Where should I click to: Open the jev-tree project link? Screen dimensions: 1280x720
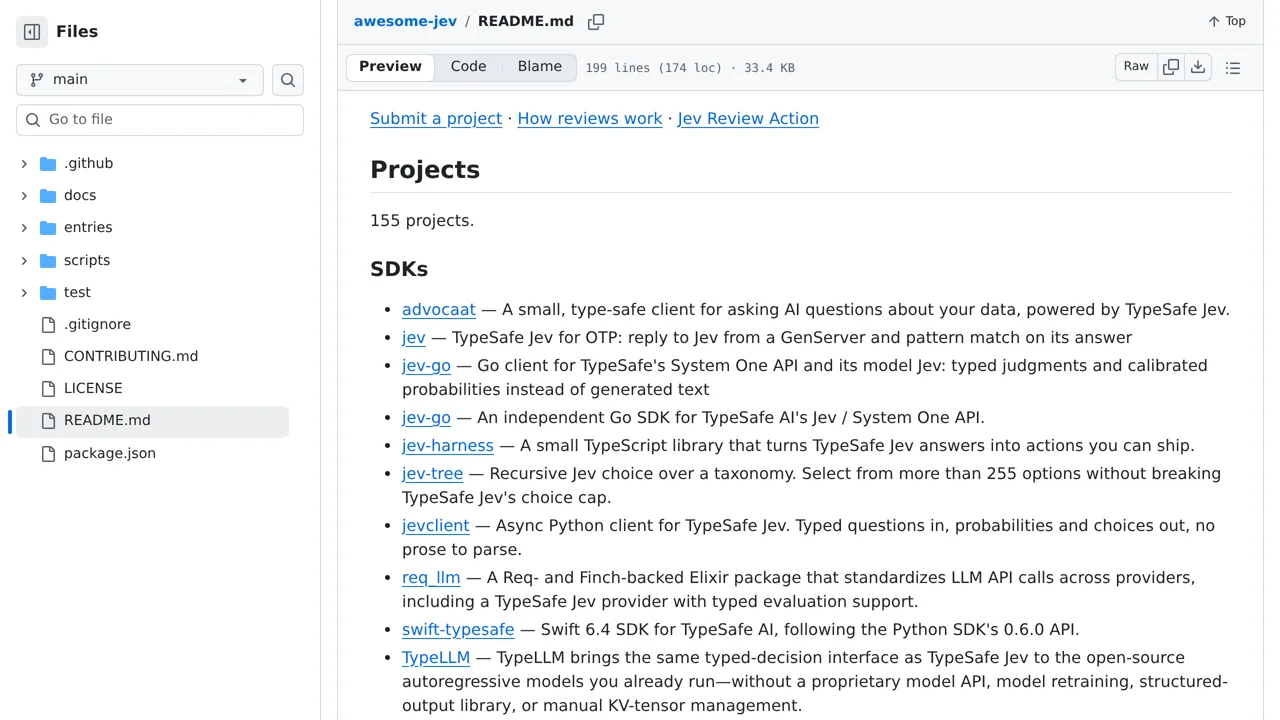coord(432,474)
